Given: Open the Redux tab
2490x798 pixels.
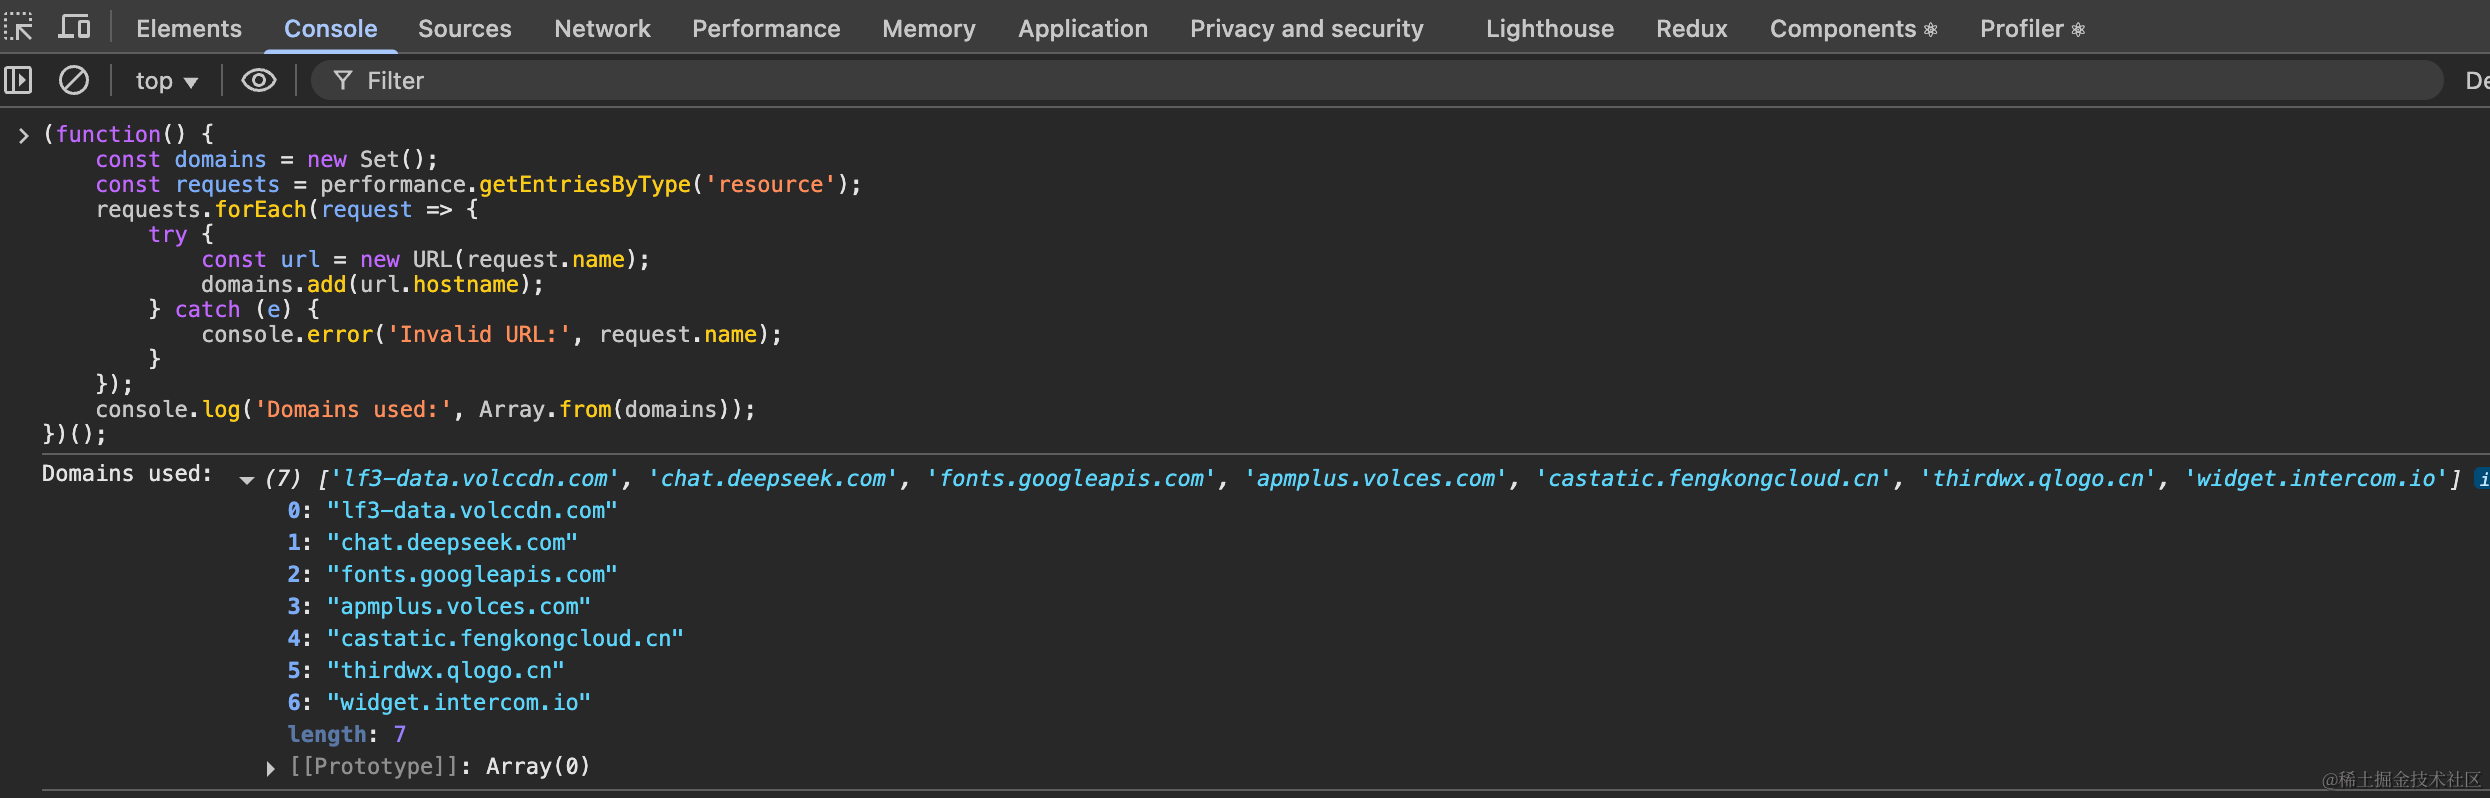Looking at the screenshot, I should point(1691,29).
